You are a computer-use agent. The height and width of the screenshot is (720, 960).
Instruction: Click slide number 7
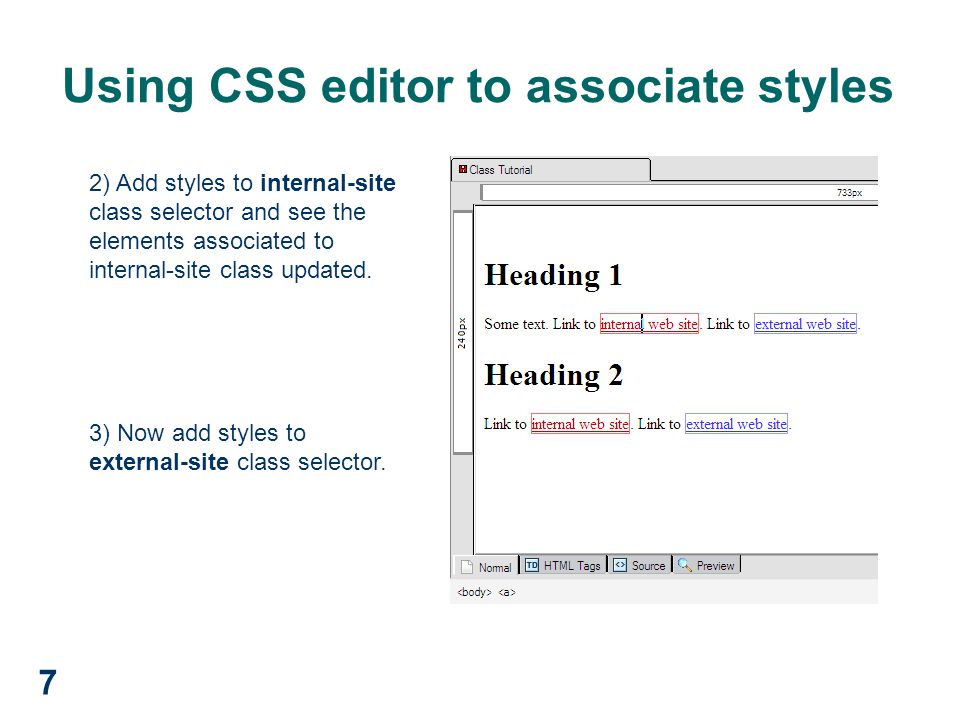point(48,682)
